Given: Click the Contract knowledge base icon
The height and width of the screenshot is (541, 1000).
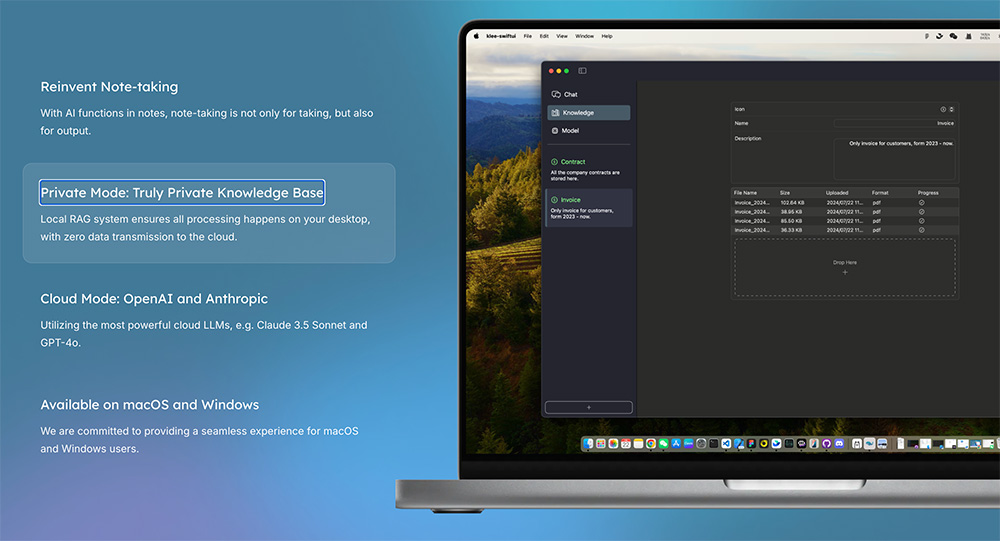Looking at the screenshot, I should [x=554, y=162].
